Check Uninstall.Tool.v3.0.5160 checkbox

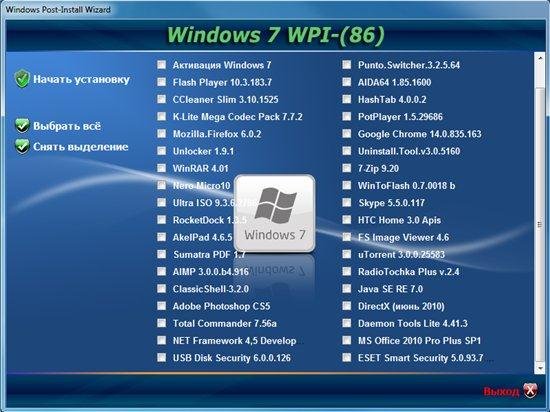[347, 150]
